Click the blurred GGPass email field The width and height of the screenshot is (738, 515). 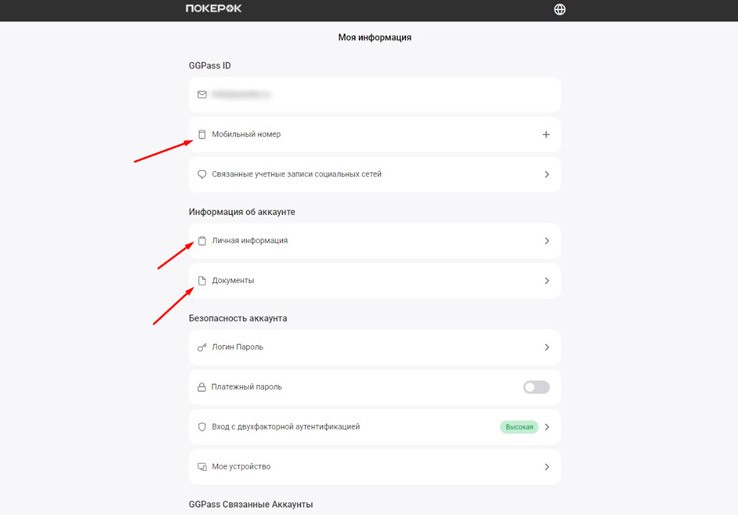click(x=375, y=95)
